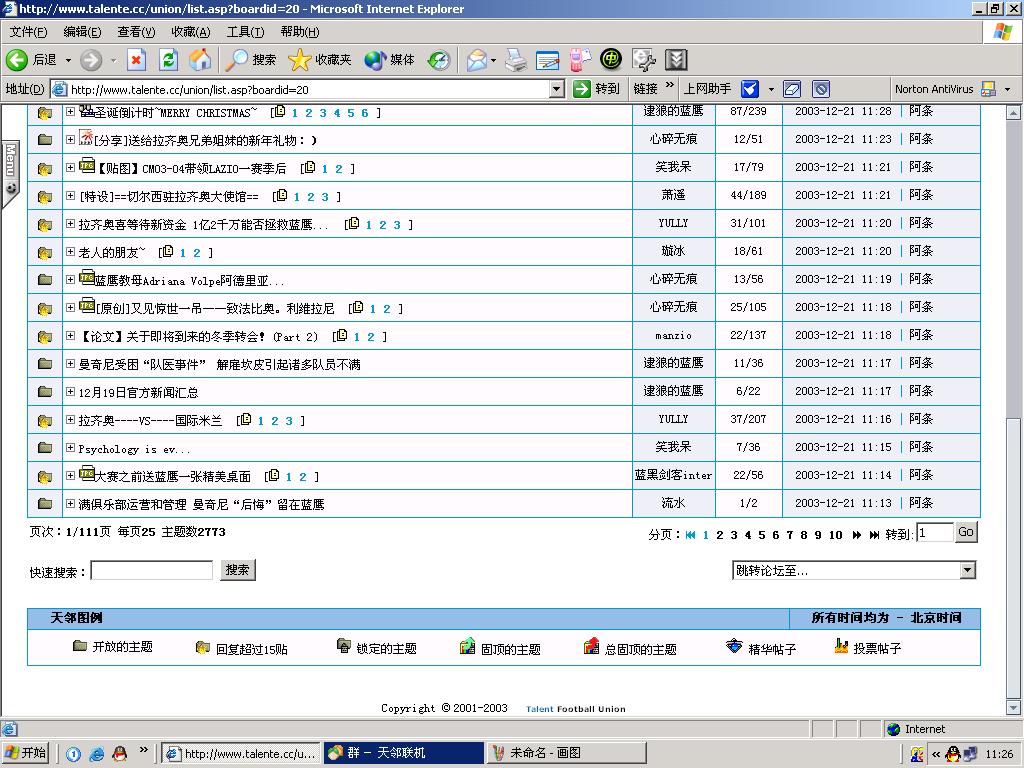Screen dimensions: 1024x768
Task: Open the 工具(T) menu
Action: pyautogui.click(x=245, y=32)
